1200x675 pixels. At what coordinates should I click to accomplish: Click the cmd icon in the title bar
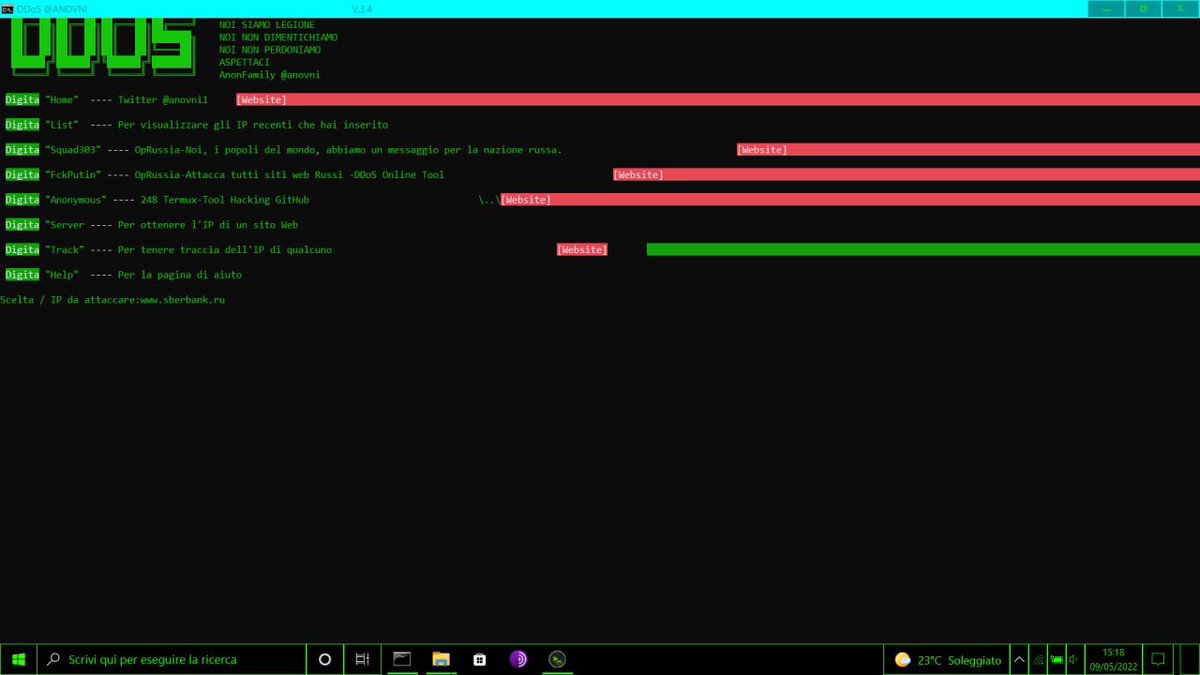click(7, 9)
